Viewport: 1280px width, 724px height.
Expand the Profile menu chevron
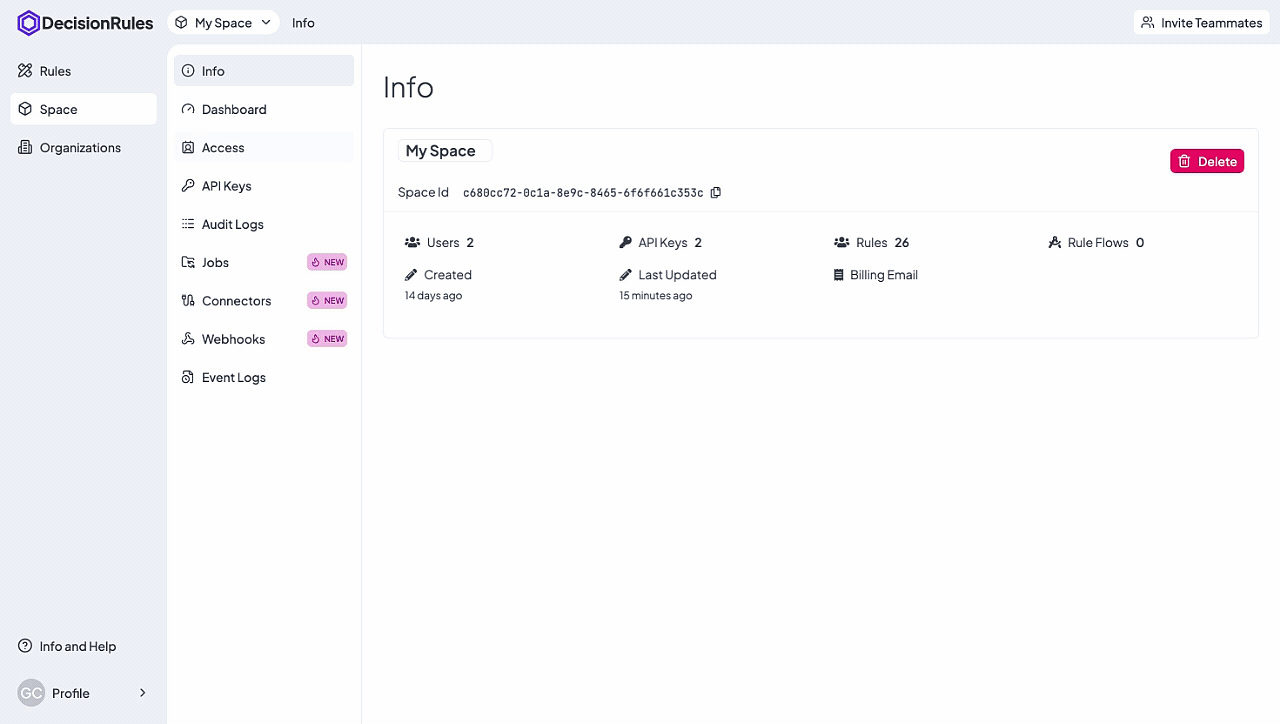tap(142, 693)
